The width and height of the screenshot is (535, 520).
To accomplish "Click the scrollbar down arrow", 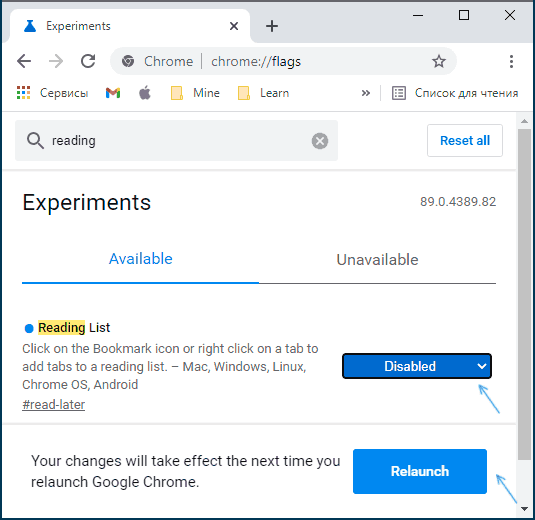I will [x=524, y=508].
